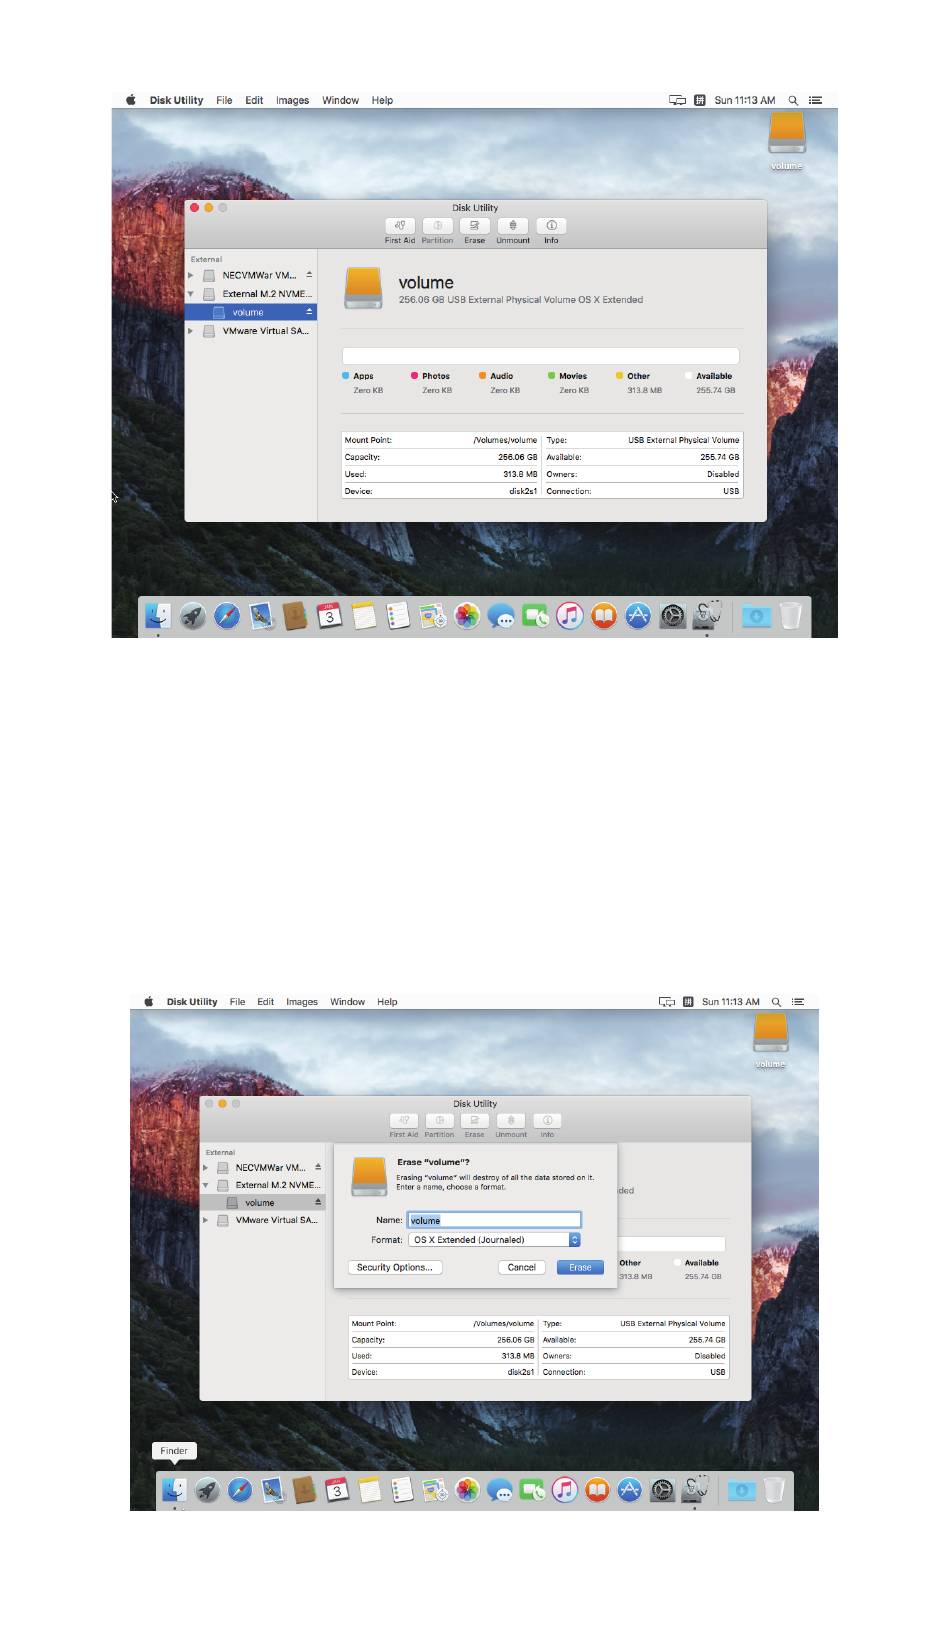Collapse External M.2 NVME disk beside the Erase dialog

point(206,1185)
